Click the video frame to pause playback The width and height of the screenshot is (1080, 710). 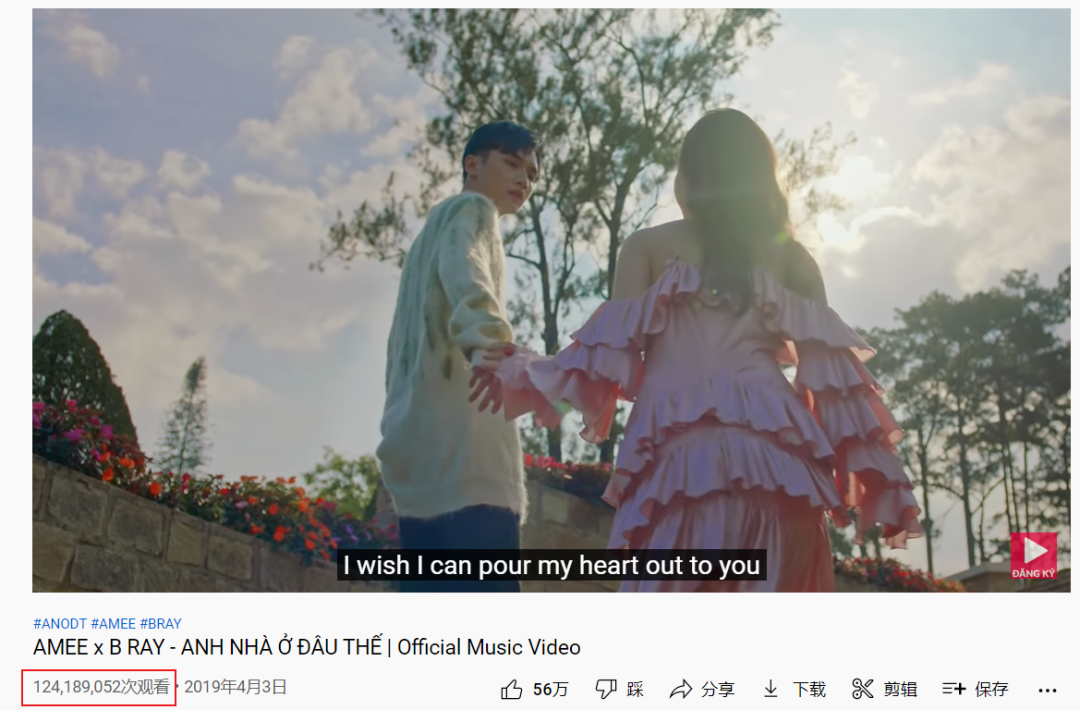(x=551, y=300)
